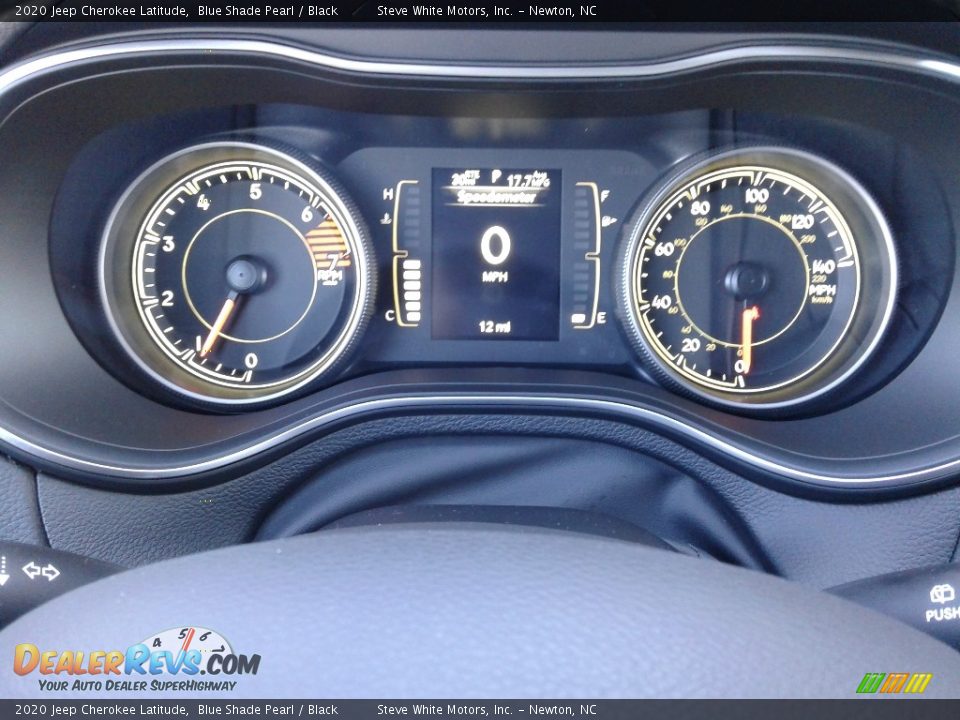This screenshot has height=720, width=960.
Task: Click the windshield wiper icon on right stalk
Action: pyautogui.click(x=942, y=593)
